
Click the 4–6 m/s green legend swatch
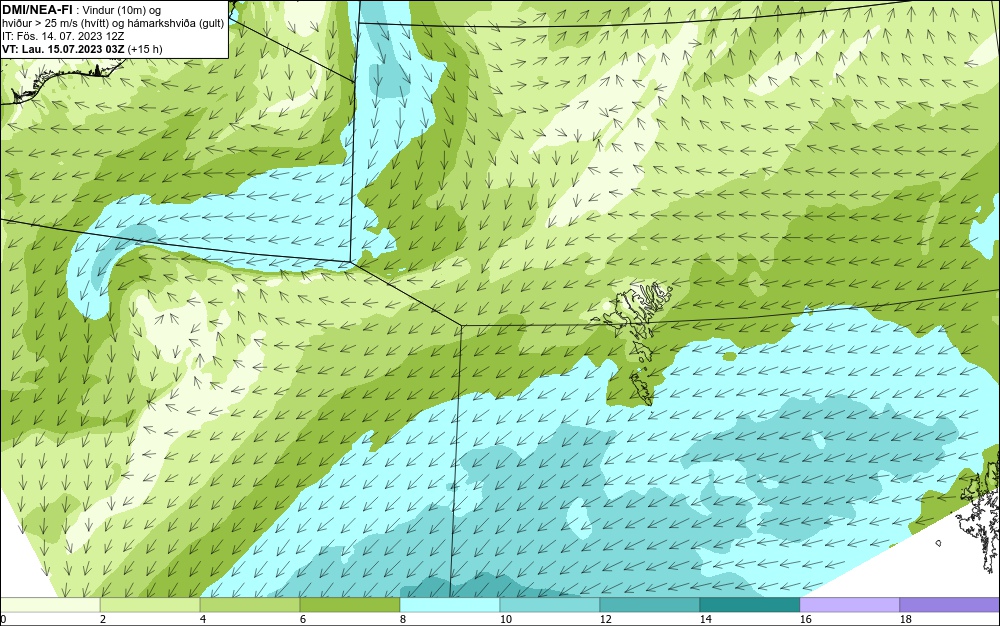tap(250, 605)
